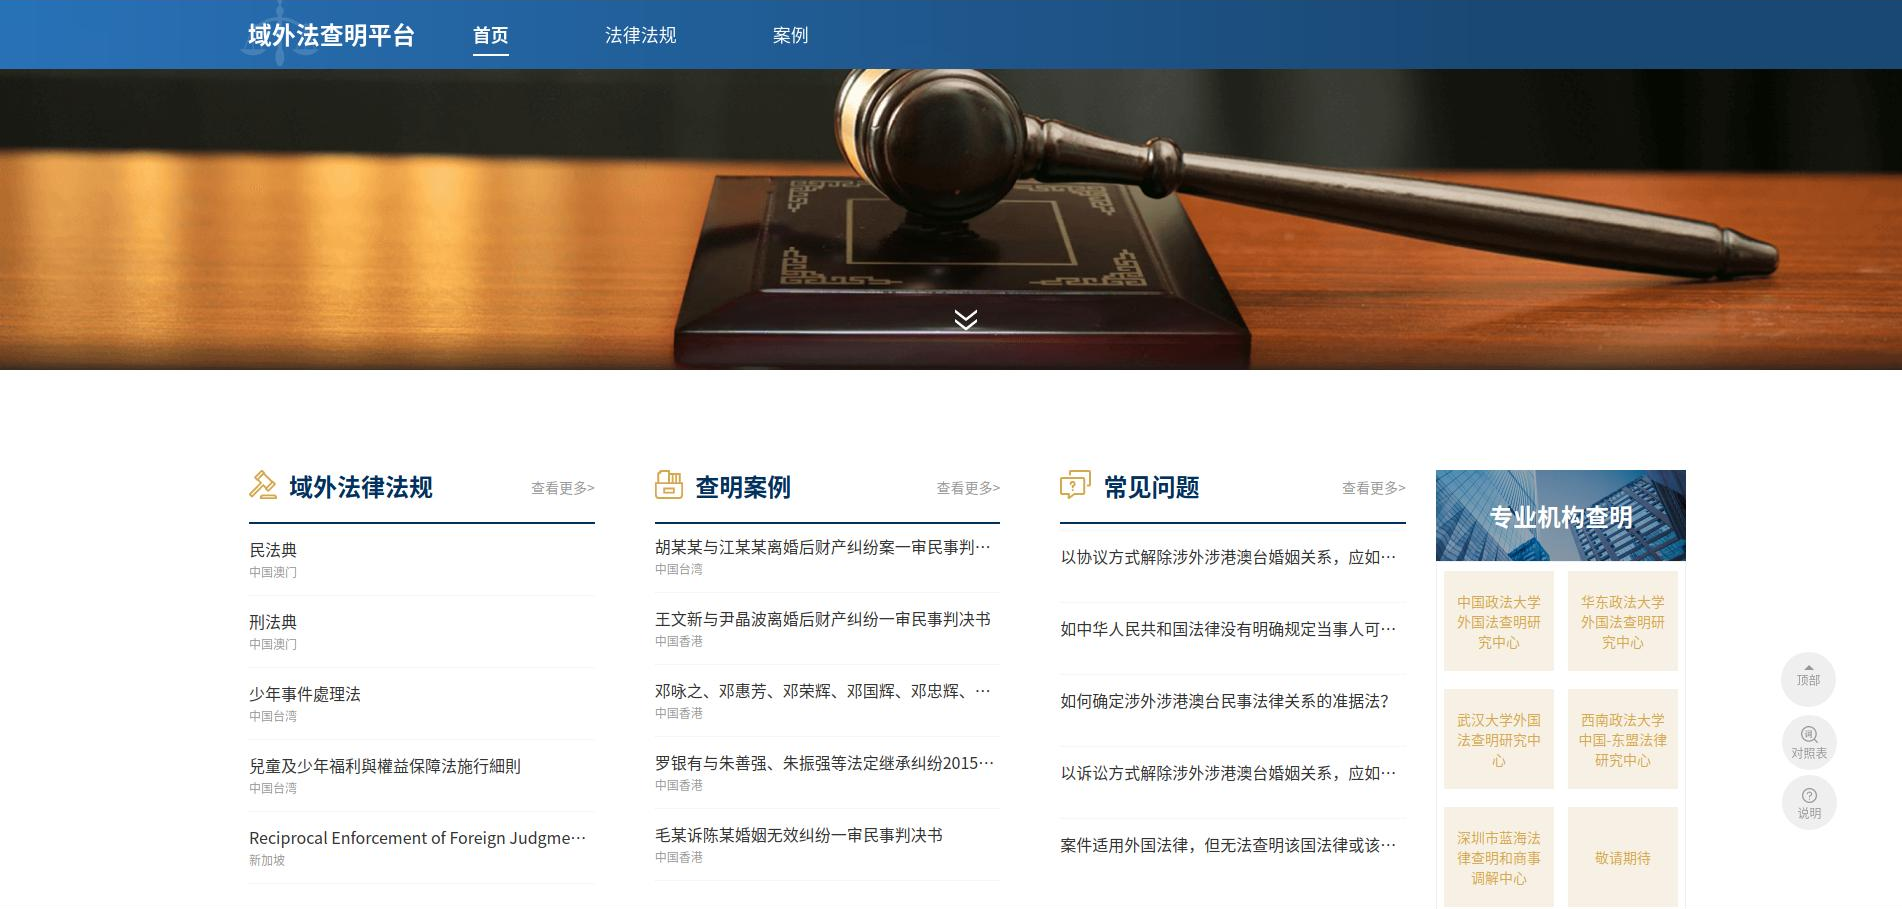Click the 专业机构查明 building image banner
The image size is (1902, 909).
[1559, 515]
